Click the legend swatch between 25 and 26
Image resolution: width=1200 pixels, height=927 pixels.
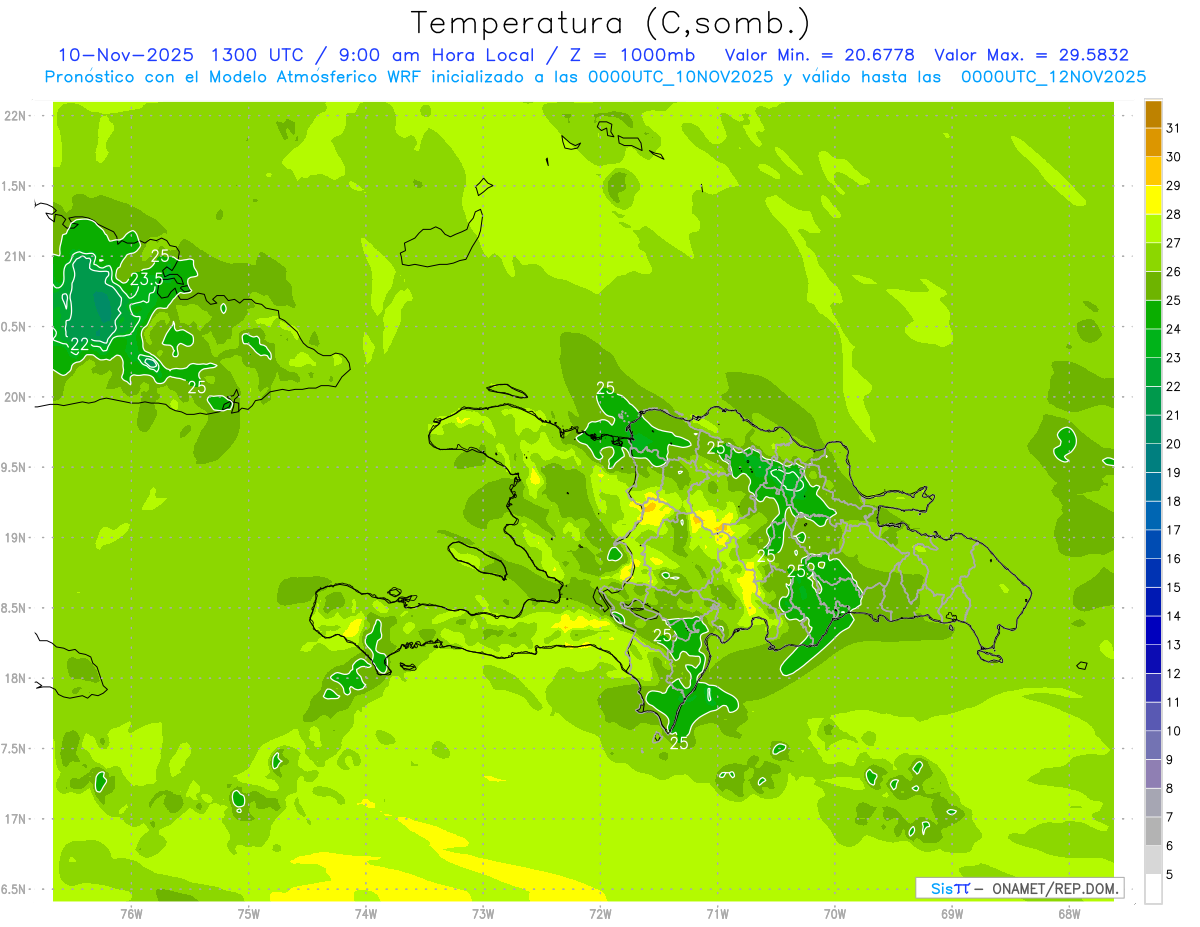(1153, 286)
